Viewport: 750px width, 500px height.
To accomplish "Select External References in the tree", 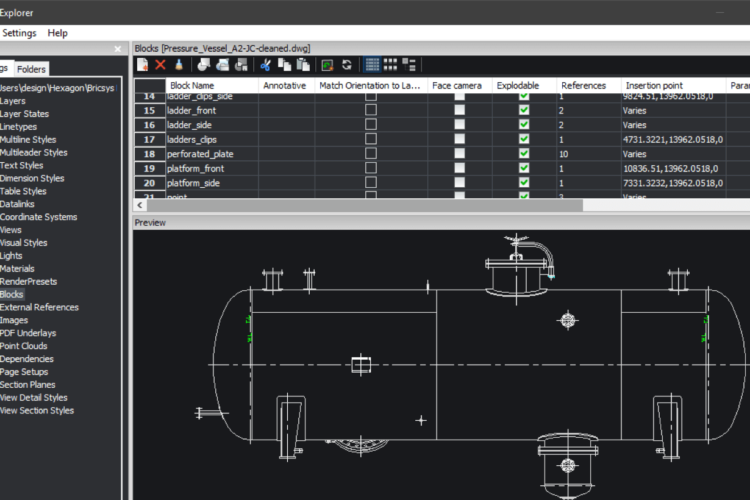I will point(39,307).
